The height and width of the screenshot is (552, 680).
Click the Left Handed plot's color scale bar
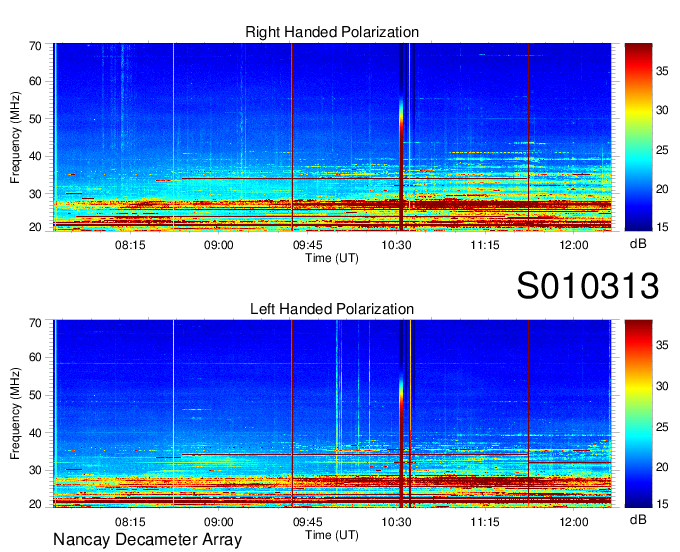point(638,414)
